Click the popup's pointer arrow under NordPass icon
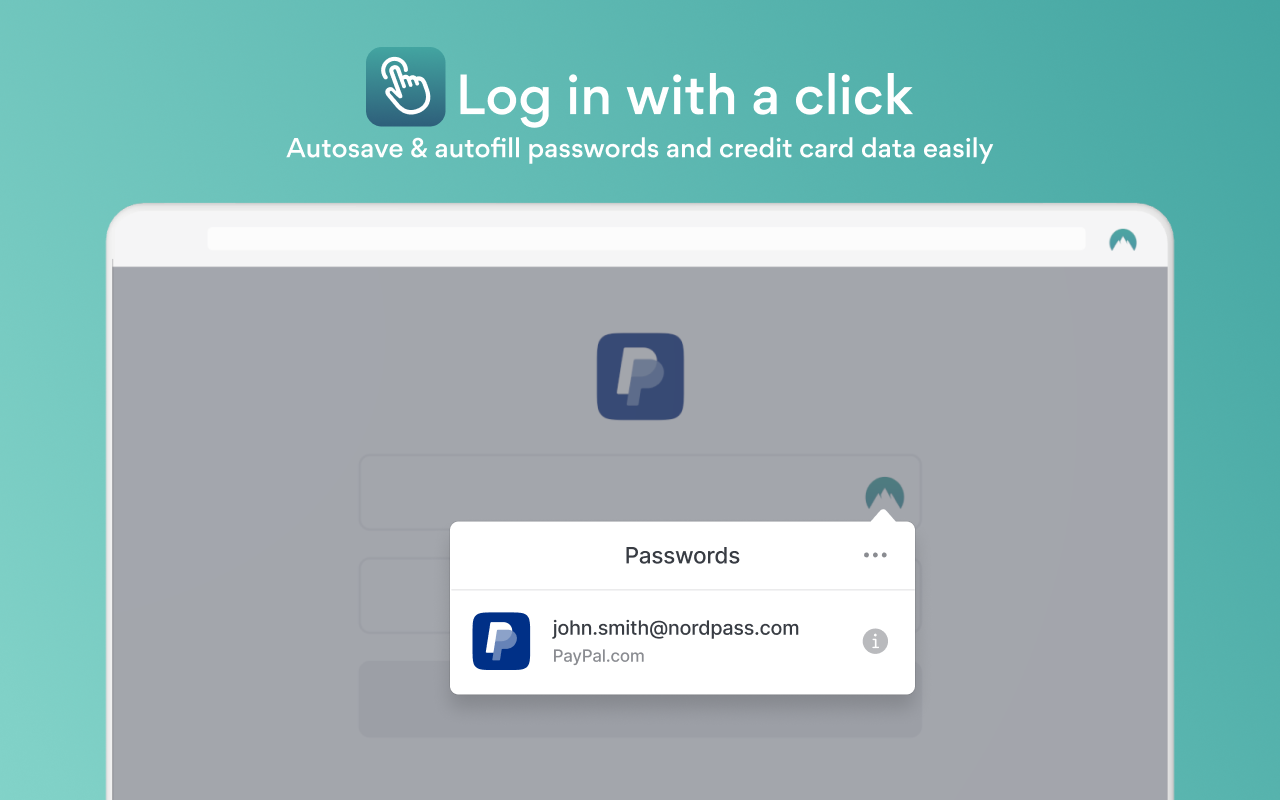This screenshot has width=1280, height=800. click(x=882, y=516)
